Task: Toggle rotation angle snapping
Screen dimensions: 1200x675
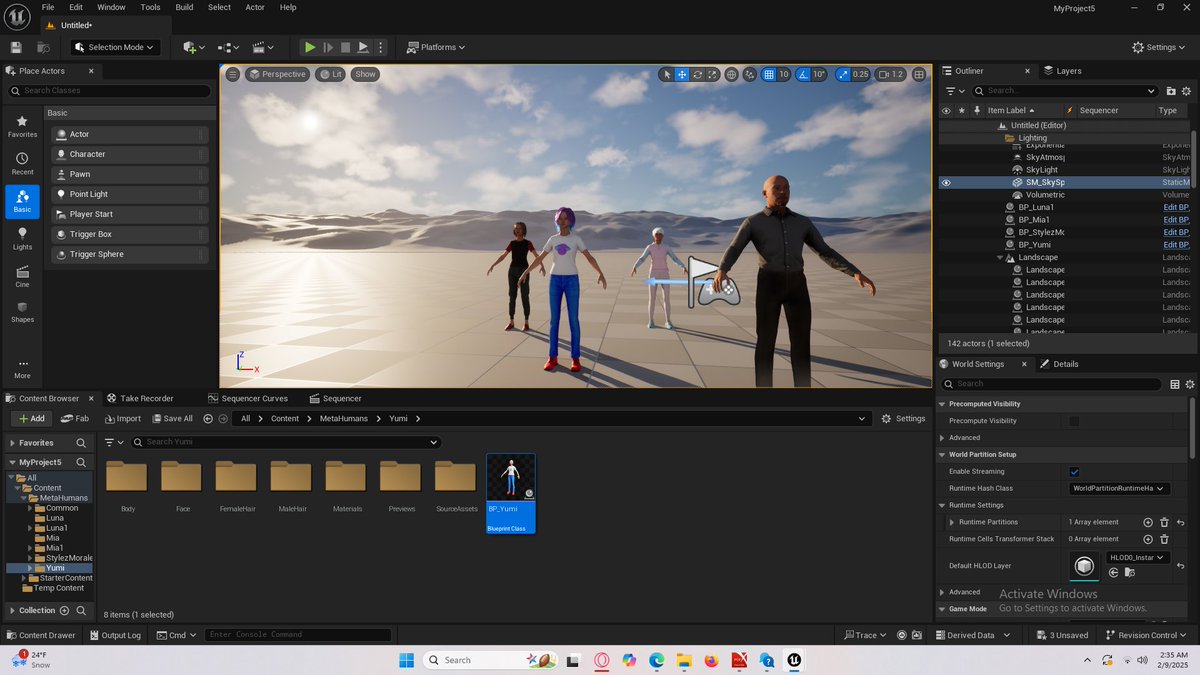Action: point(803,74)
